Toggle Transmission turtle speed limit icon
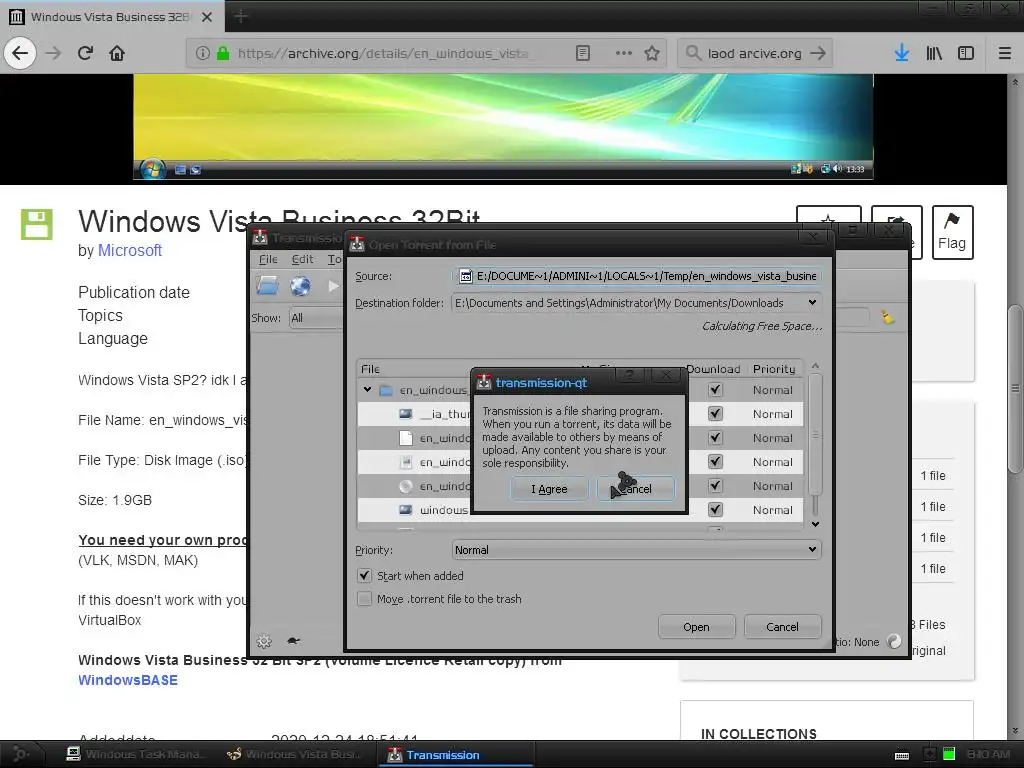Screen dimensions: 1024x768 click(x=293, y=641)
